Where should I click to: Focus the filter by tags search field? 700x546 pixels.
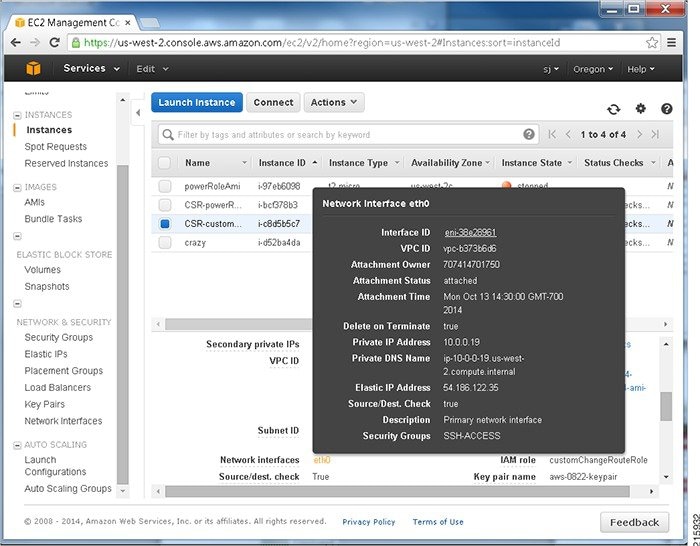click(348, 134)
